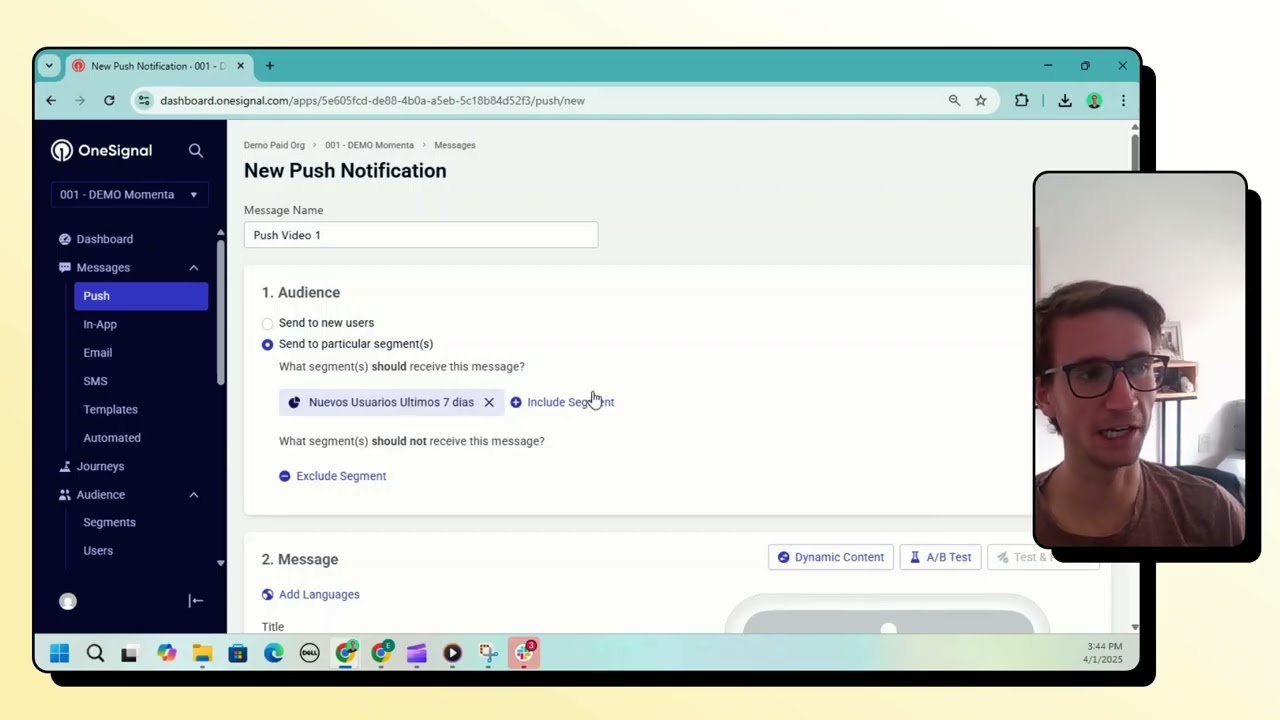The width and height of the screenshot is (1280, 720).
Task: Collapse the sidebar with the arrow icon
Action: 196,601
